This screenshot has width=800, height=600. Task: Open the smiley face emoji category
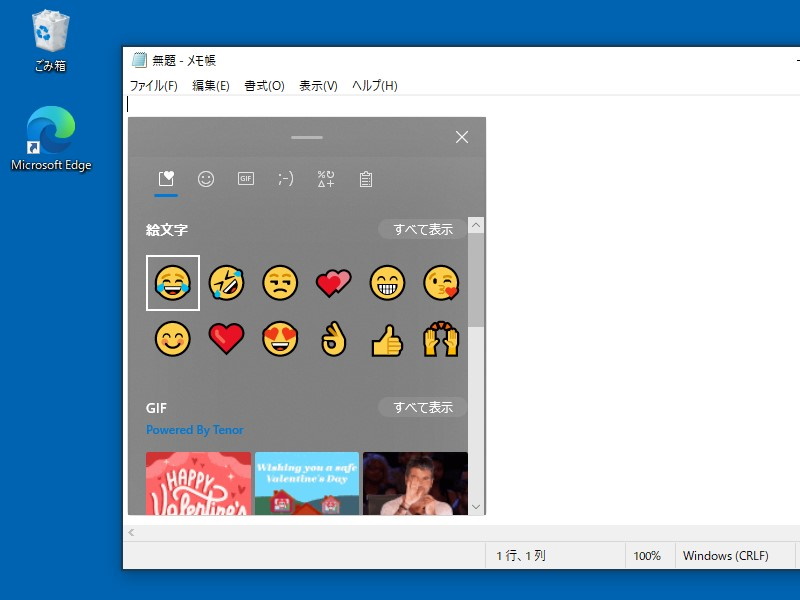[206, 178]
